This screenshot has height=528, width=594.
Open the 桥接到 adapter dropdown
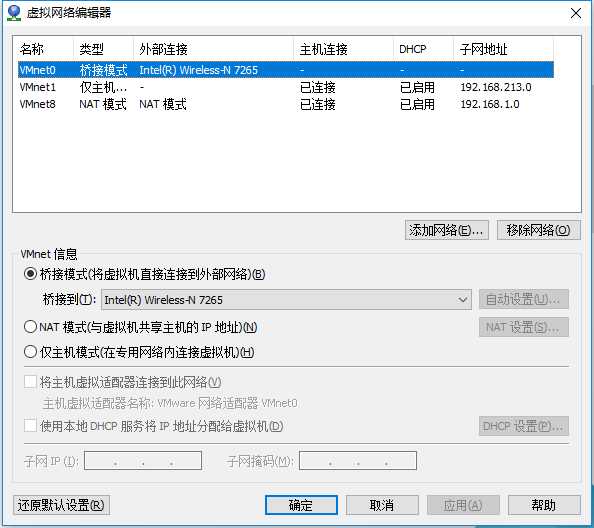point(286,300)
